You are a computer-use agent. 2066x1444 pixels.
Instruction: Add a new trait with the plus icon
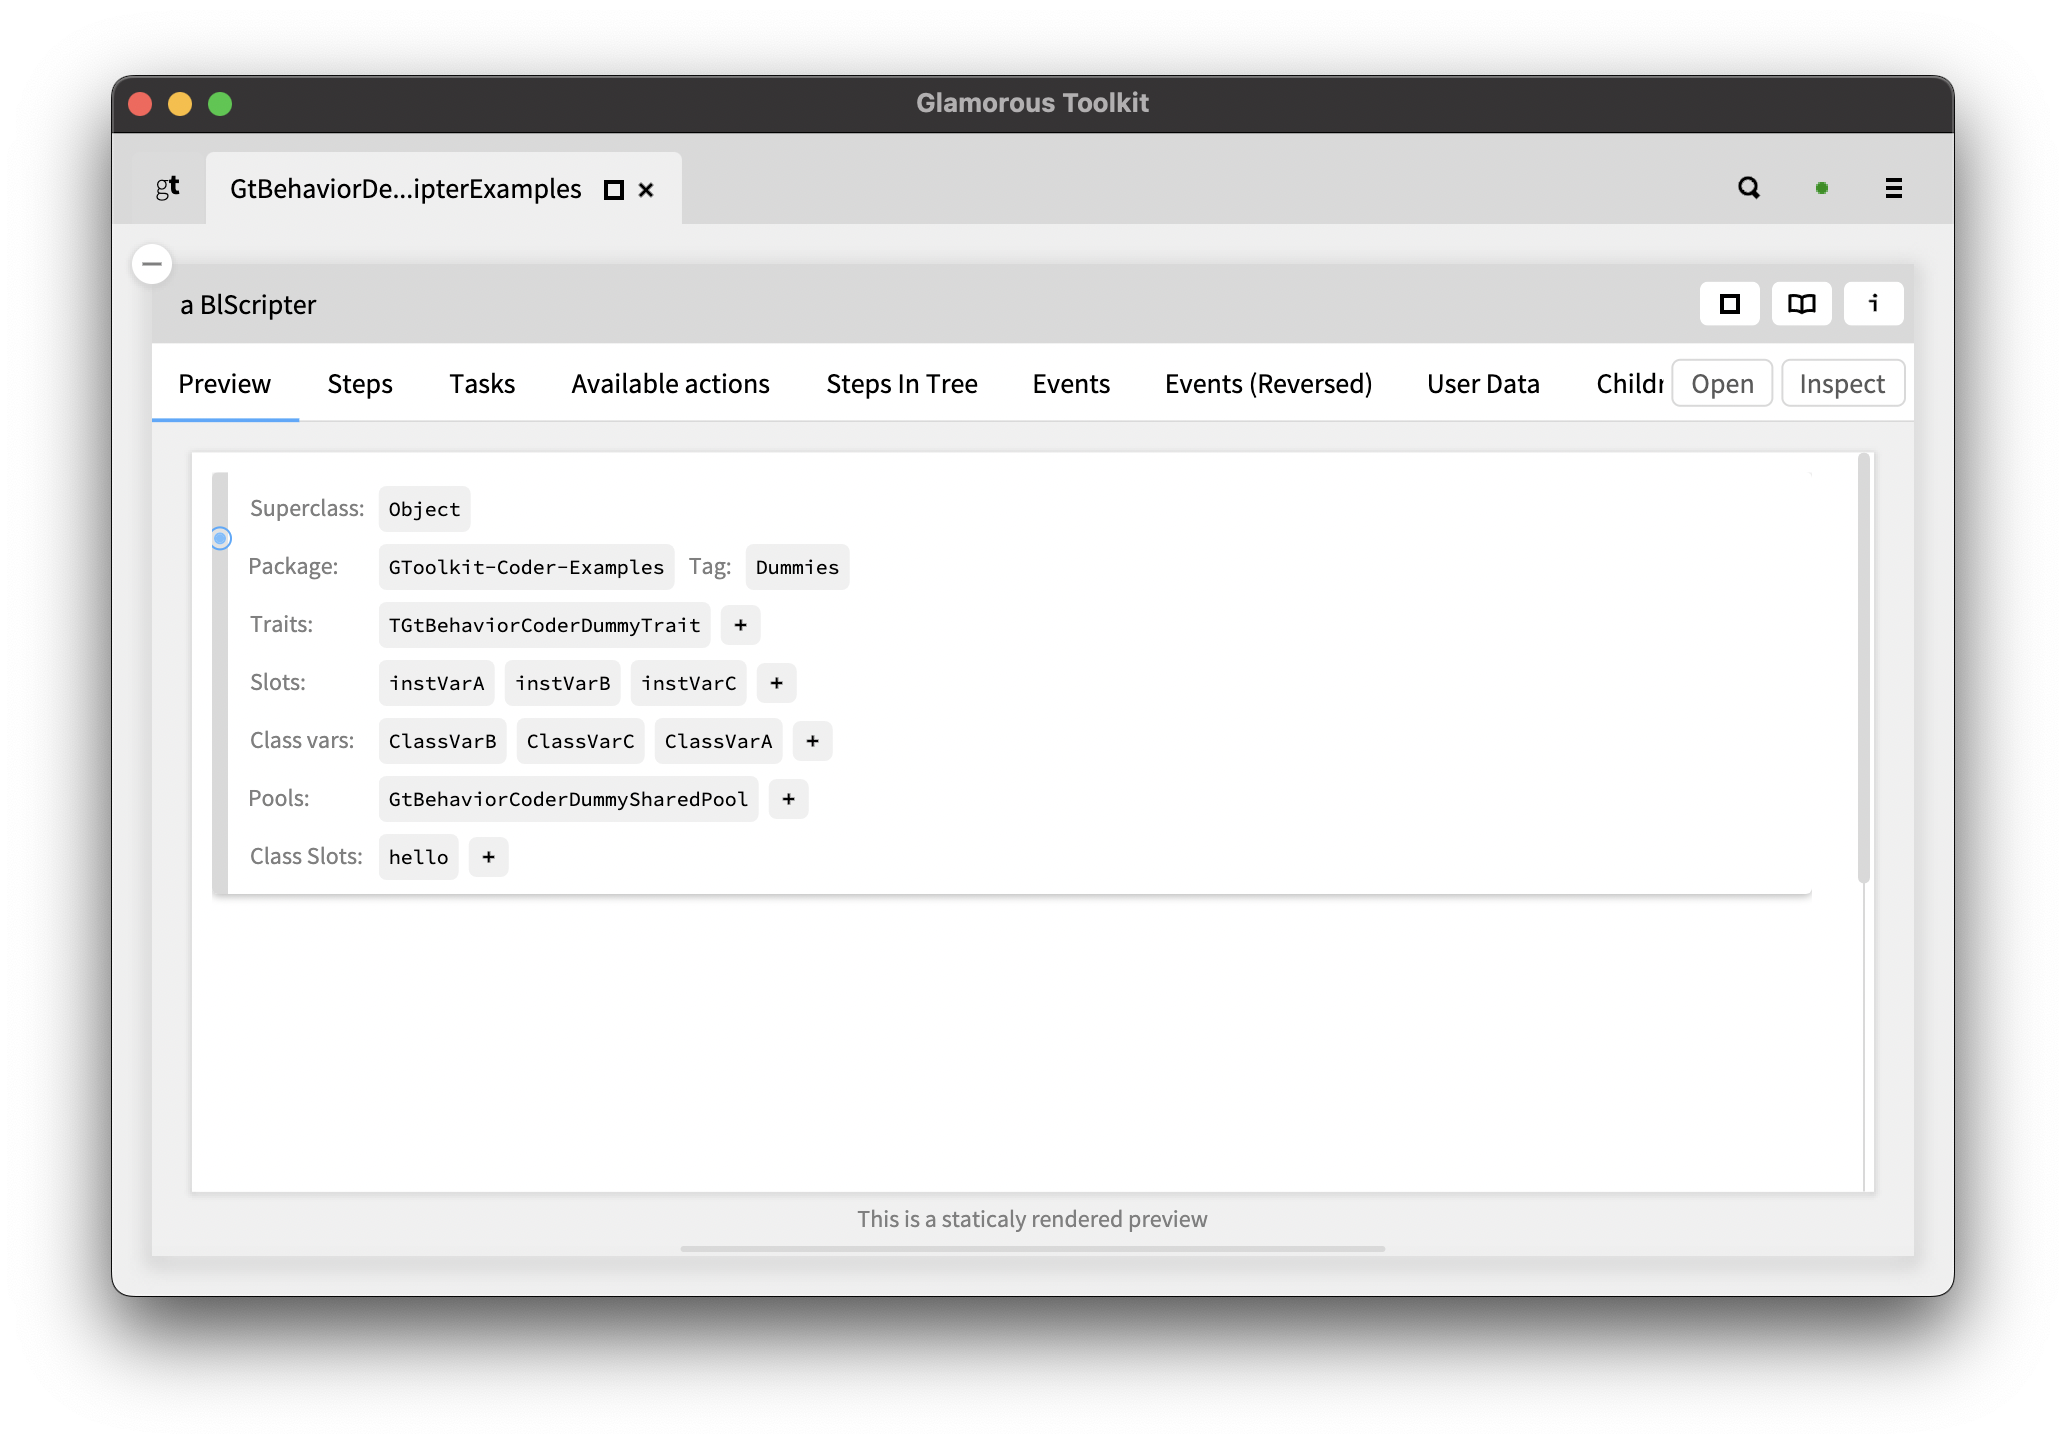point(740,624)
